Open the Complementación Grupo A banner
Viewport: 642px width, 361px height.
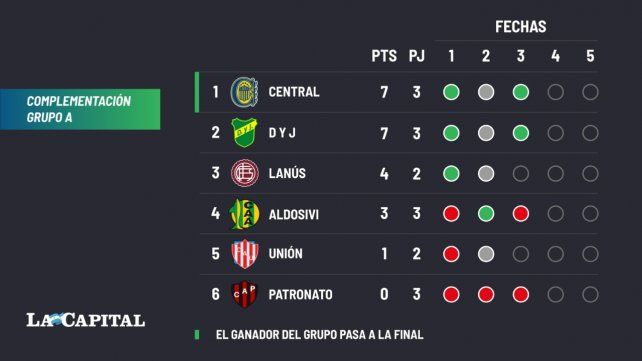80,109
